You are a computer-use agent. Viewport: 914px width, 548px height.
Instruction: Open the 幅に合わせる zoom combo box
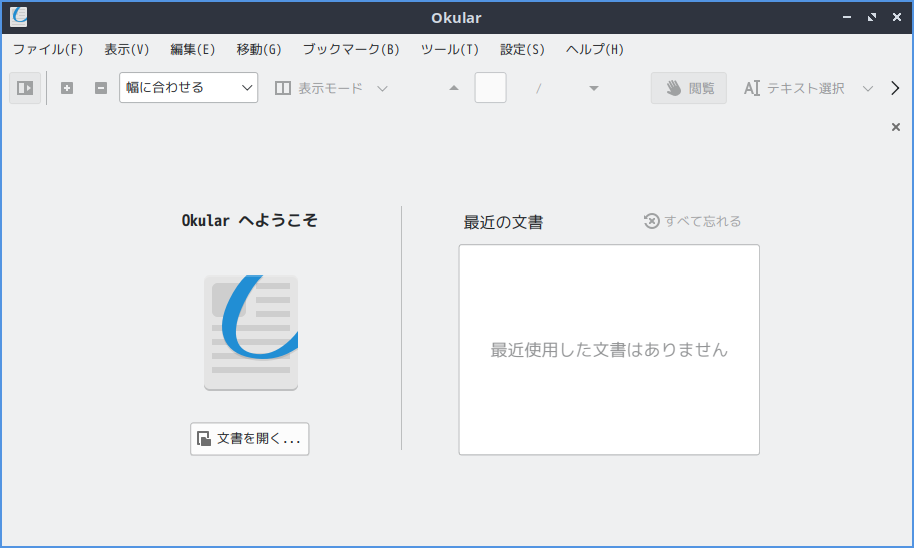(188, 87)
